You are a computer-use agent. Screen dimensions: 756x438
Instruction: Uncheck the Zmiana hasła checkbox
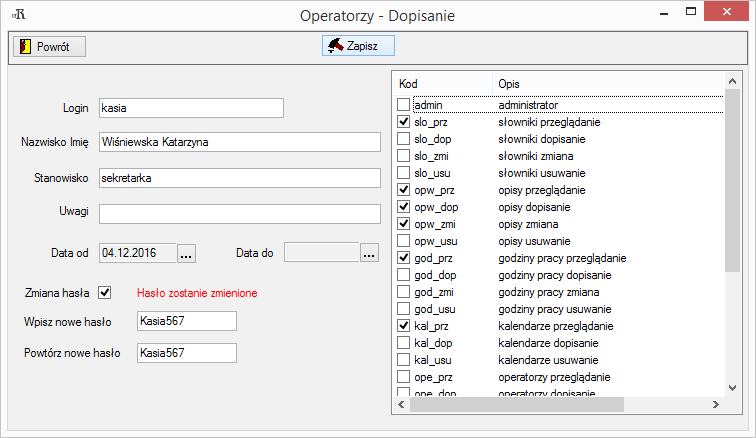click(x=105, y=293)
